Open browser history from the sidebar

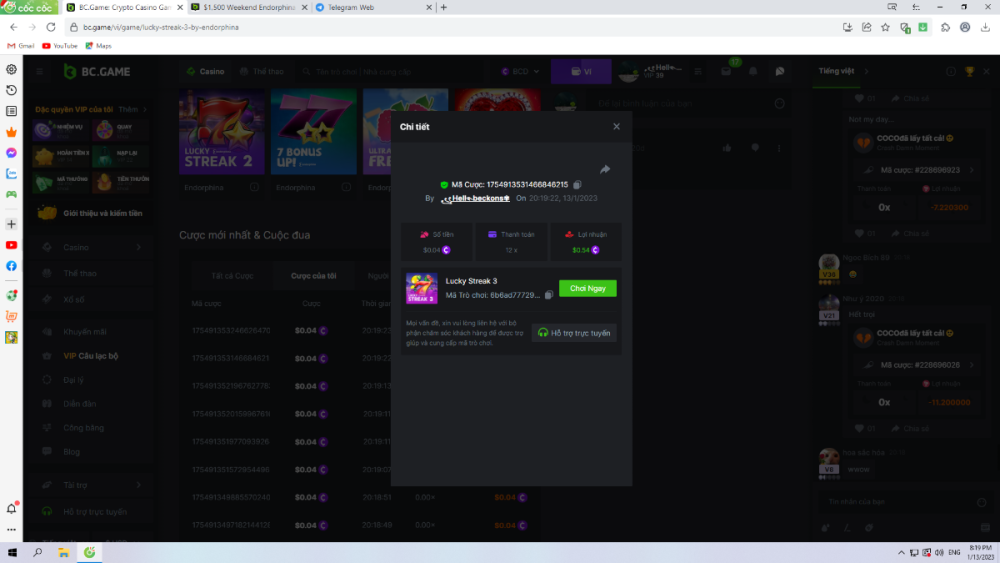pos(11,90)
